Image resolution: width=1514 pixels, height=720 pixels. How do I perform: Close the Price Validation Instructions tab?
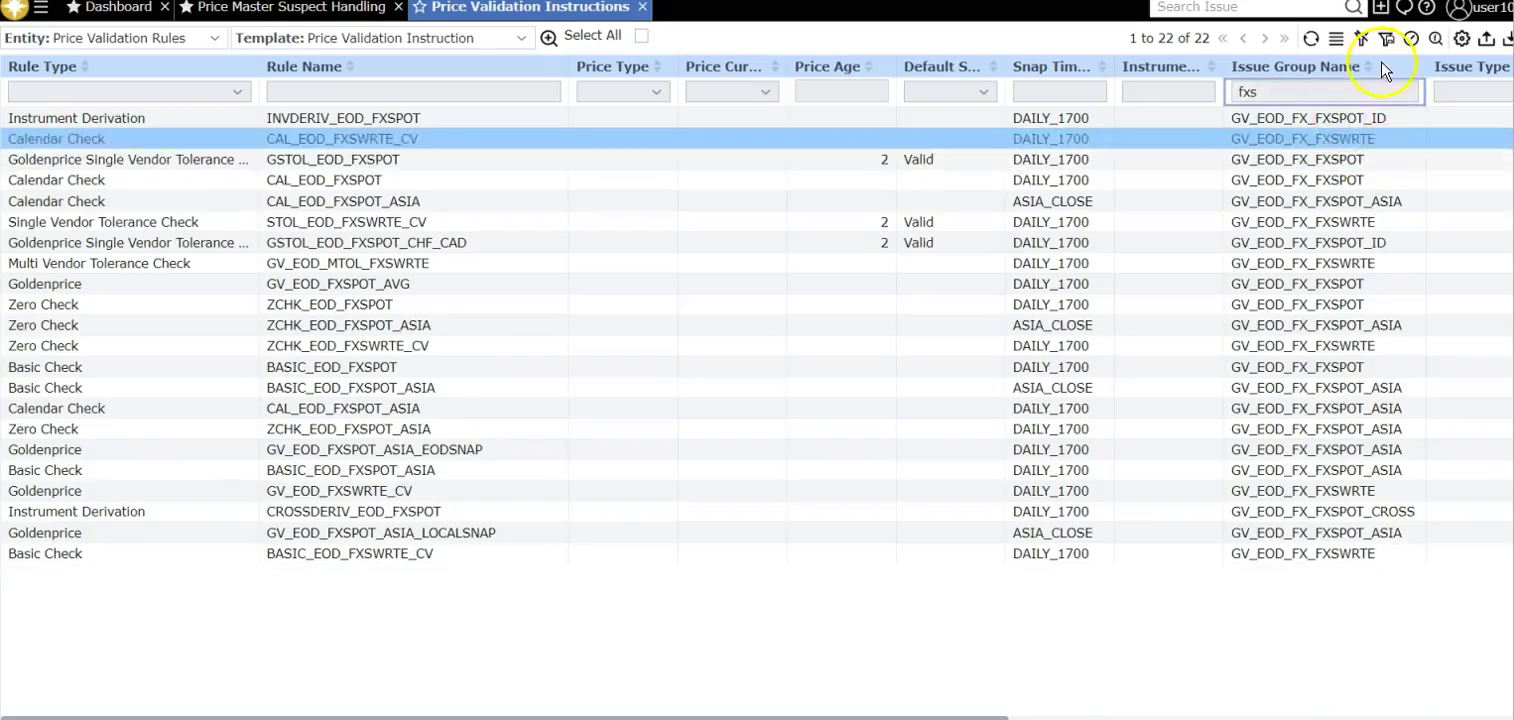point(642,7)
